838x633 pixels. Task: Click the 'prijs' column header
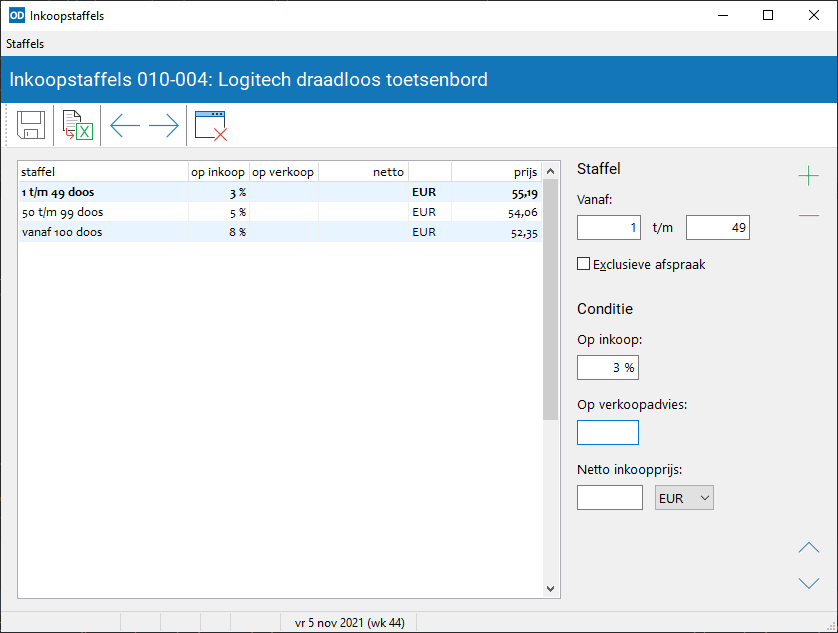click(x=496, y=172)
